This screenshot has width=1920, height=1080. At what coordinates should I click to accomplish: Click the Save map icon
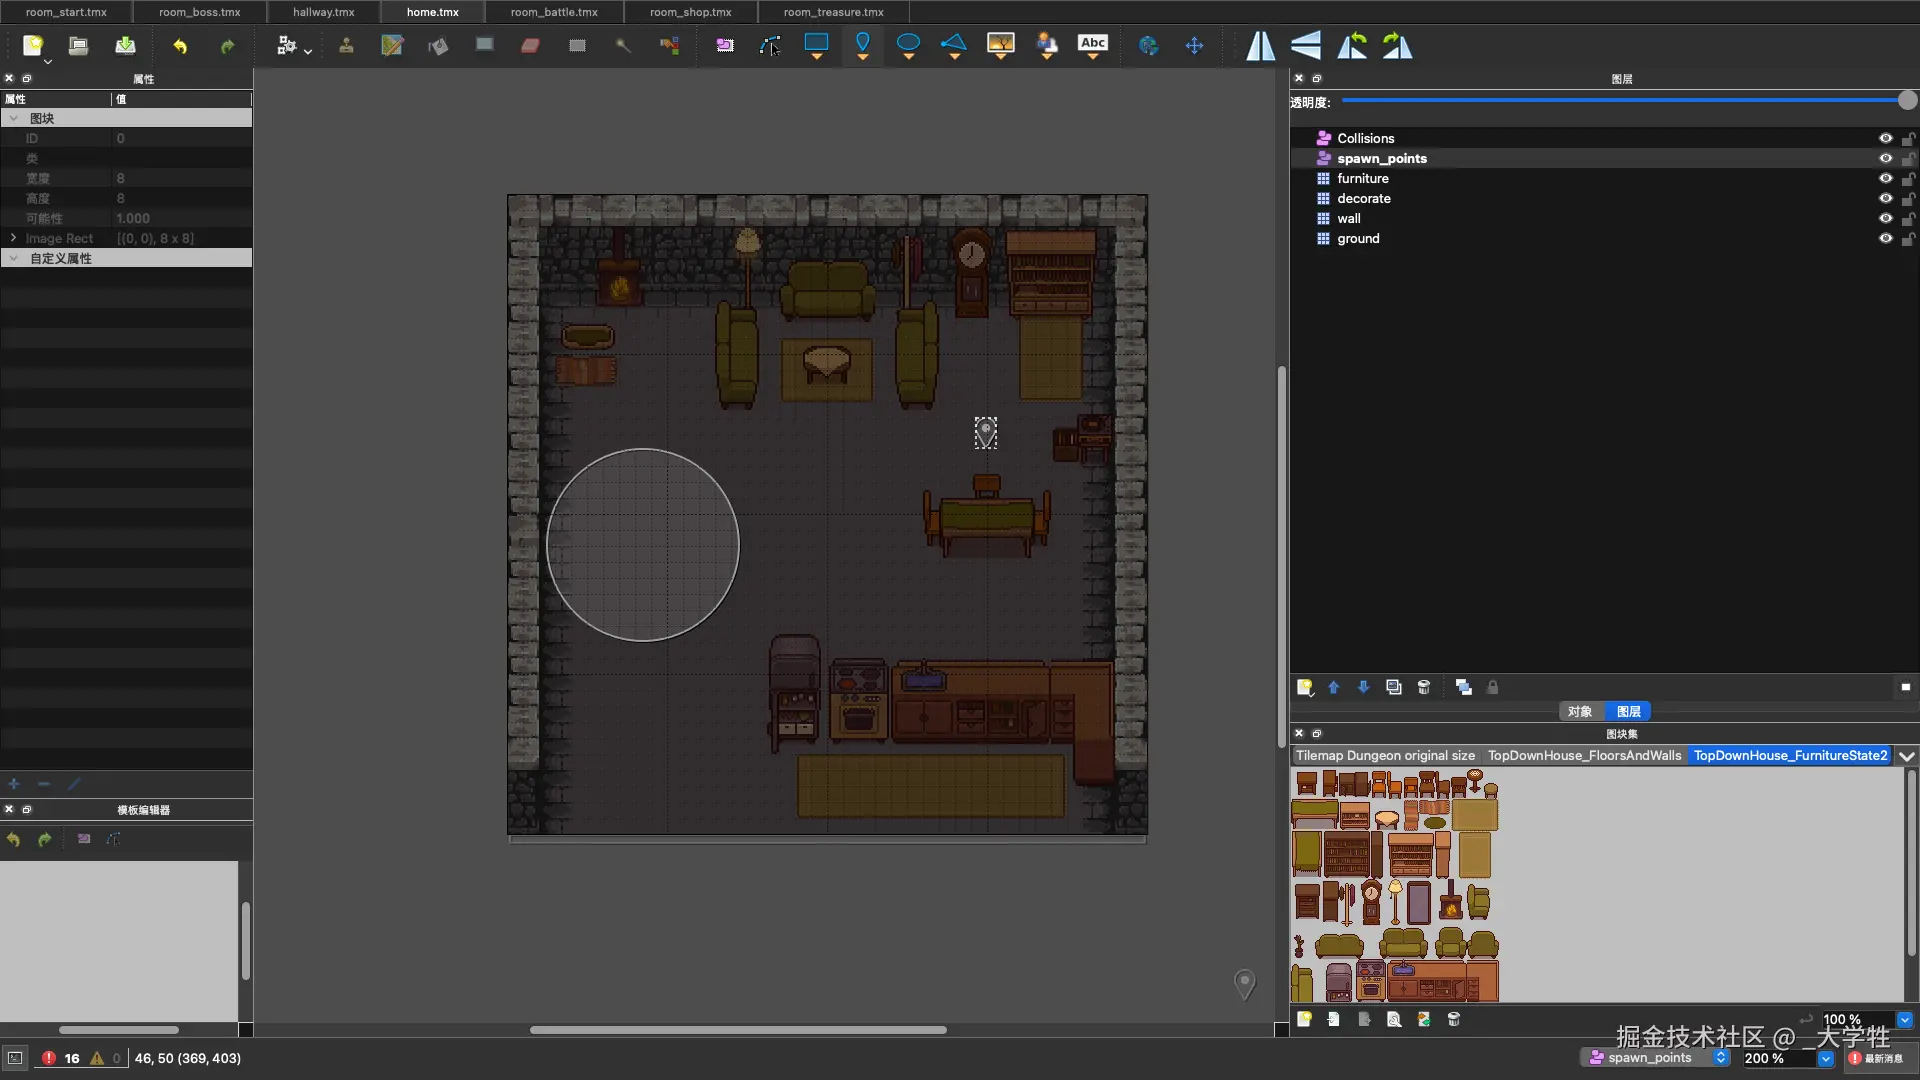pos(125,45)
